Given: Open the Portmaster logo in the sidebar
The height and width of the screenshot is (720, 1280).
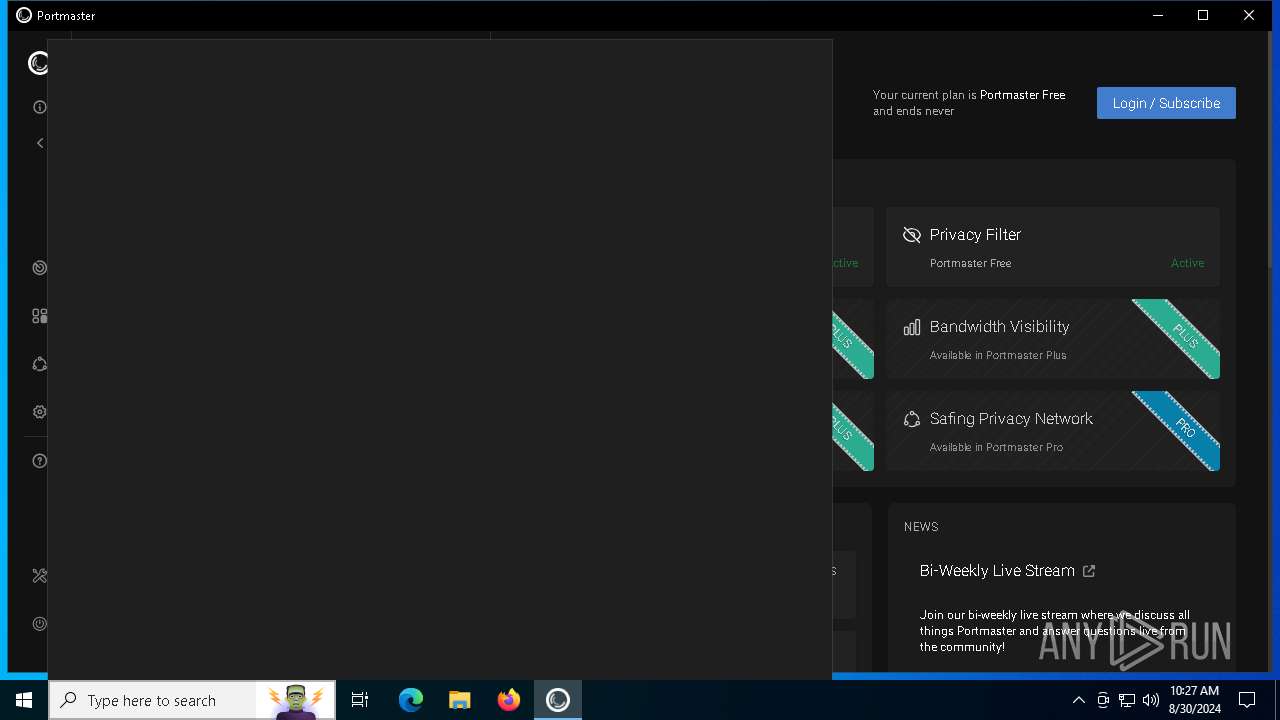Looking at the screenshot, I should click(x=38, y=64).
